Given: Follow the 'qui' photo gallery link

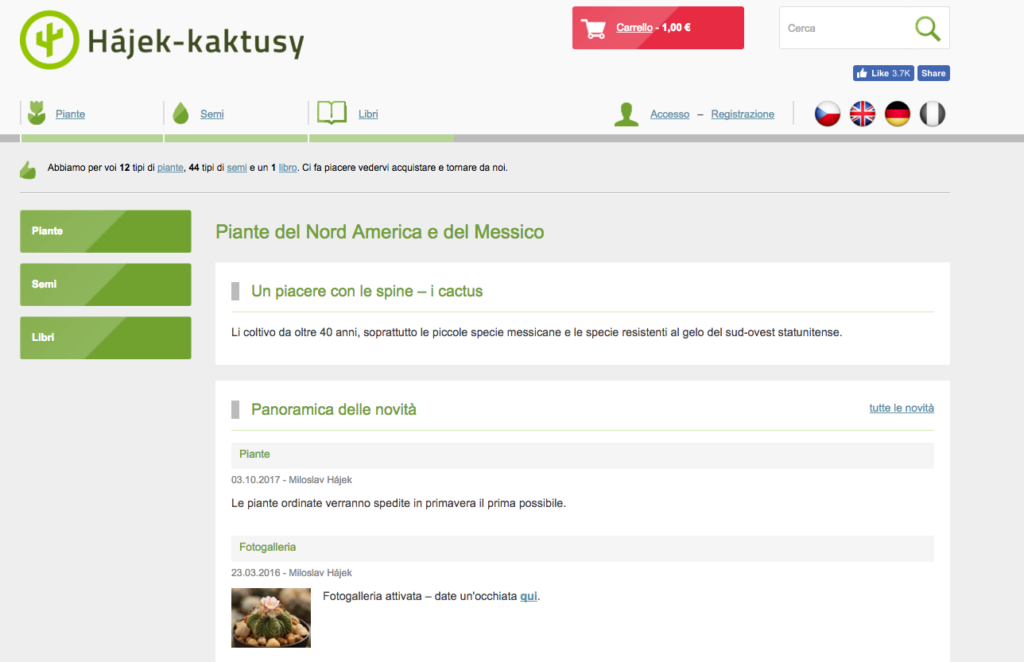Looking at the screenshot, I should point(528,596).
